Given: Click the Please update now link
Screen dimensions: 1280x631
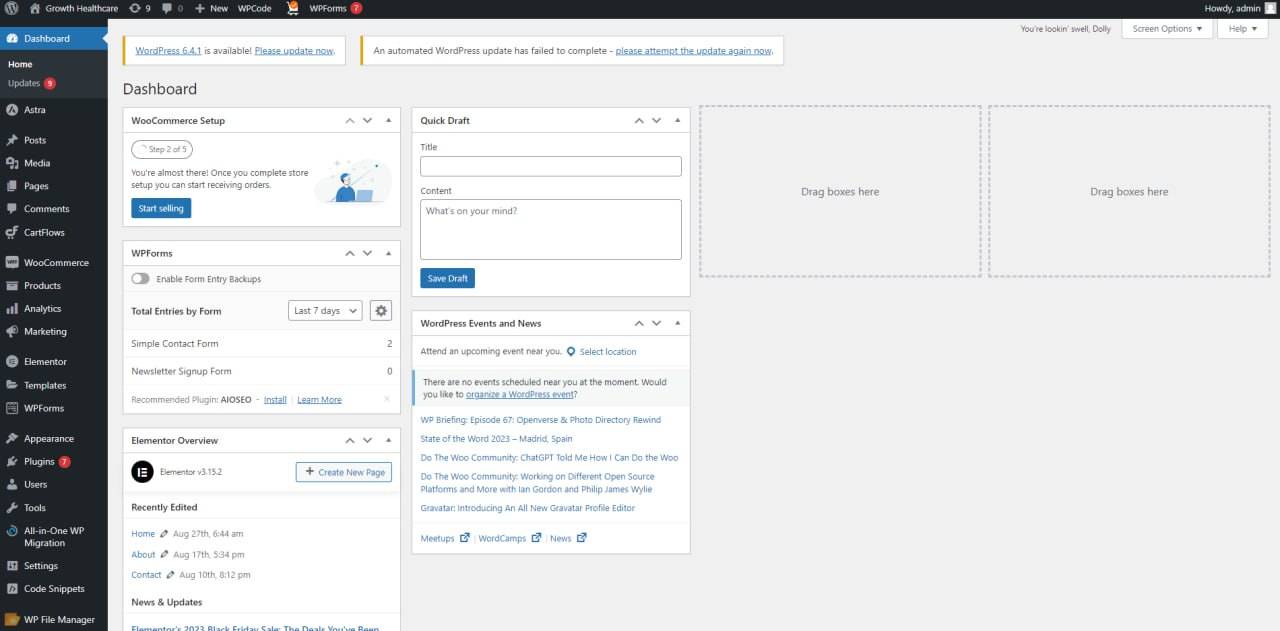Looking at the screenshot, I should pos(294,50).
